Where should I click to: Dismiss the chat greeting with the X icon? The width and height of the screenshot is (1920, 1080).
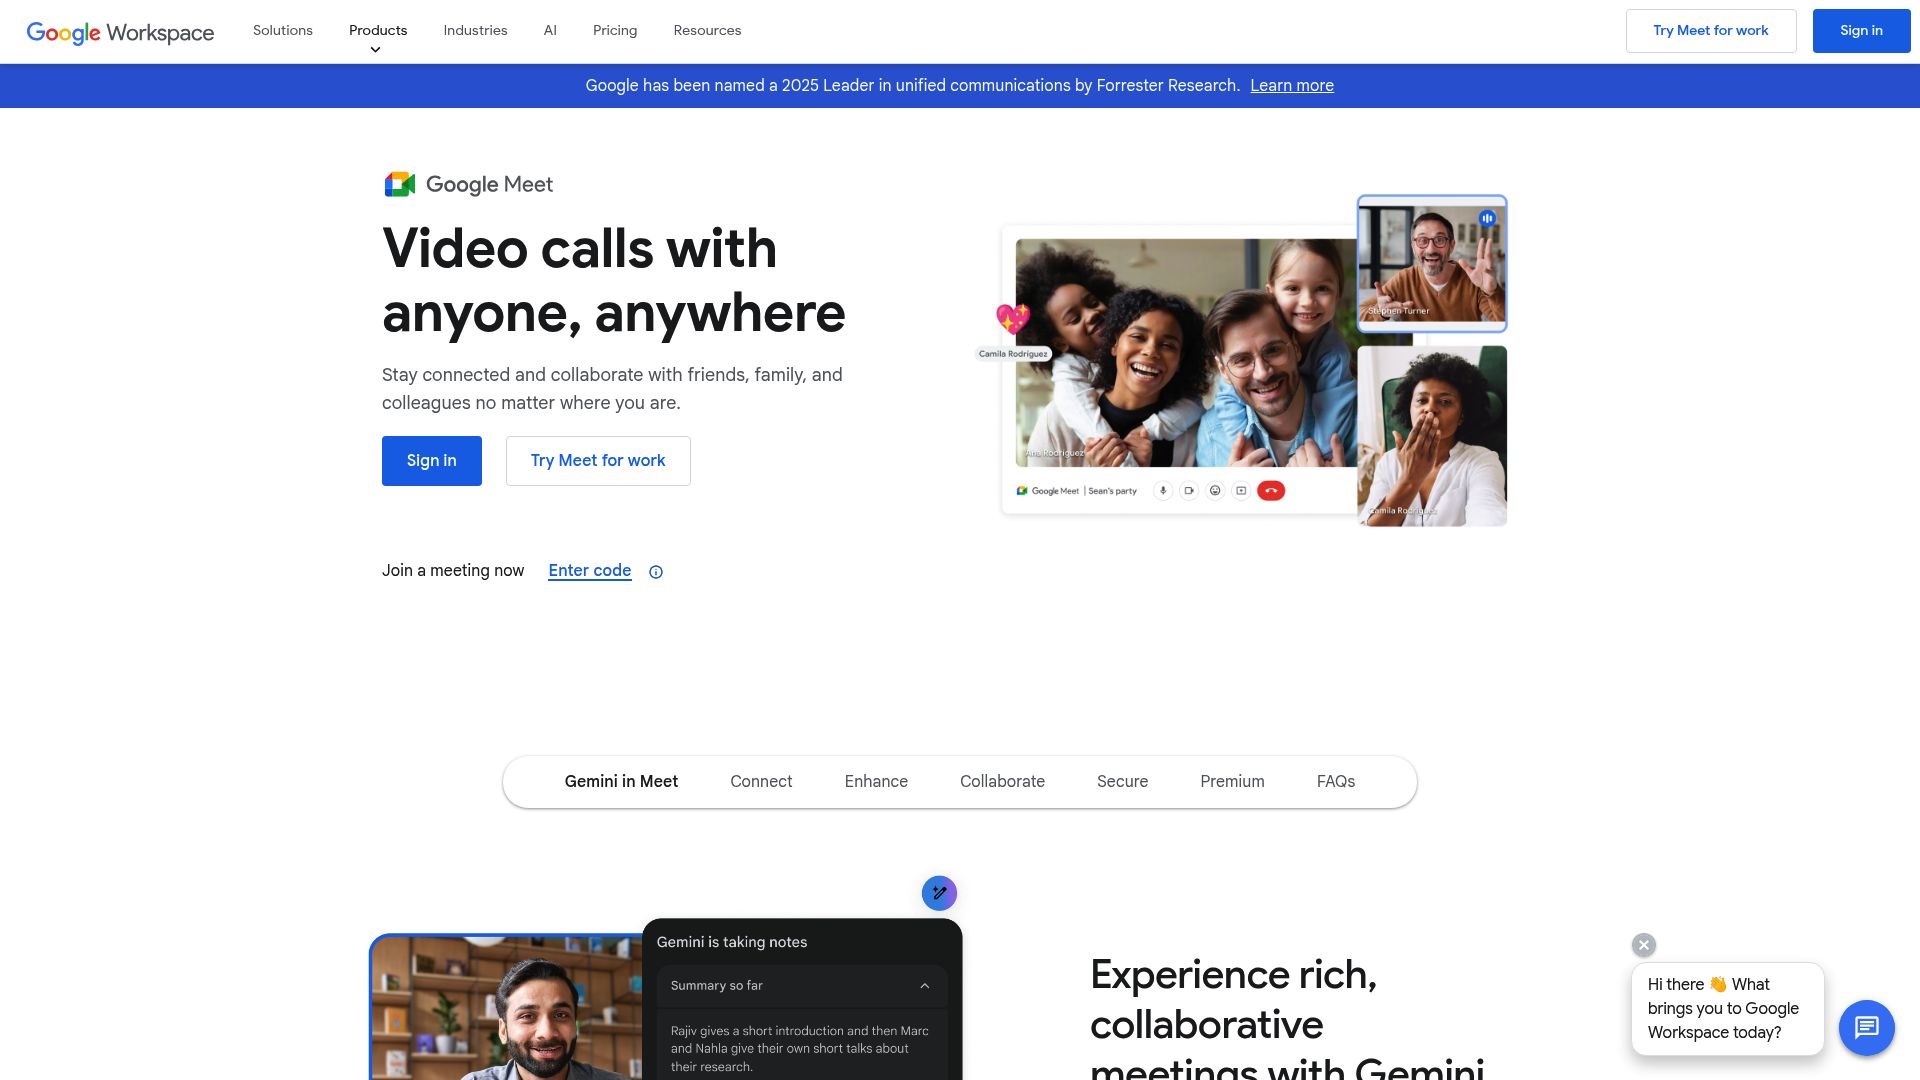tap(1644, 945)
